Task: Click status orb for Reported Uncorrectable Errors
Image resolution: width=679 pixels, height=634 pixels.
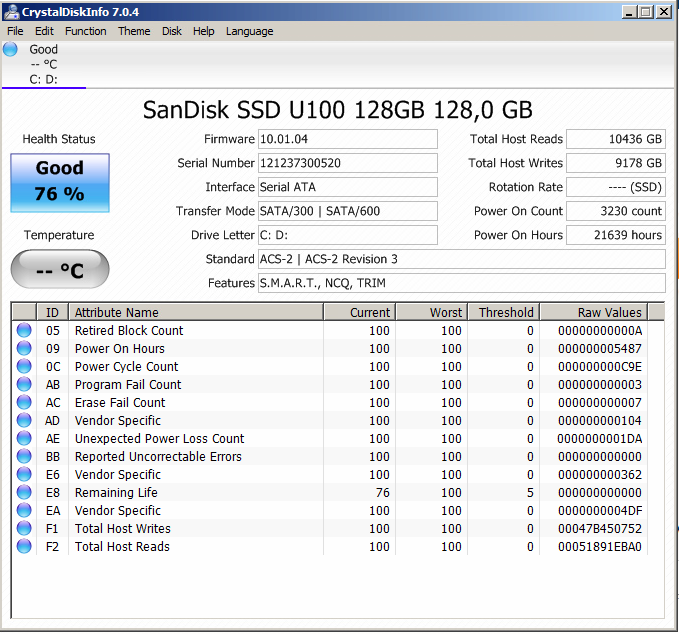Action: coord(24,456)
